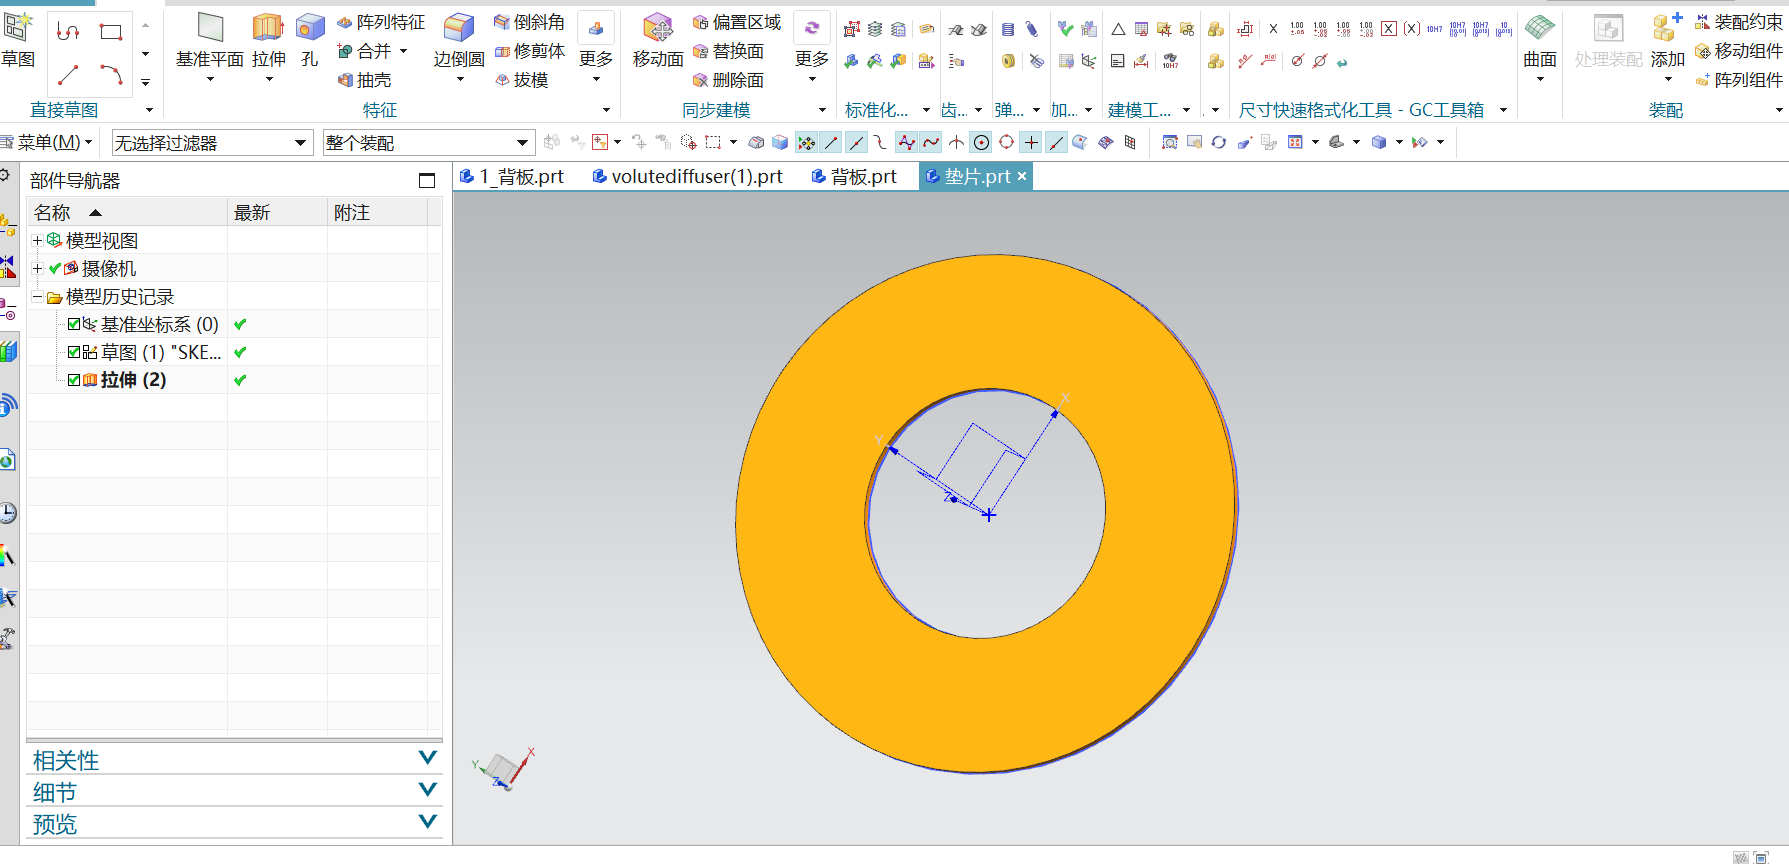Open the 整个装配 scope dropdown
The width and height of the screenshot is (1789, 864).
coord(428,143)
